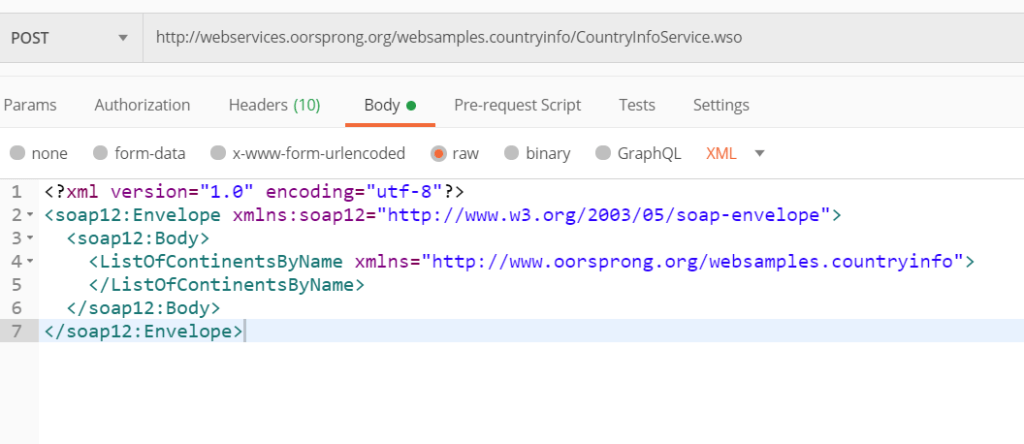Select the GraphQL body type

point(603,153)
